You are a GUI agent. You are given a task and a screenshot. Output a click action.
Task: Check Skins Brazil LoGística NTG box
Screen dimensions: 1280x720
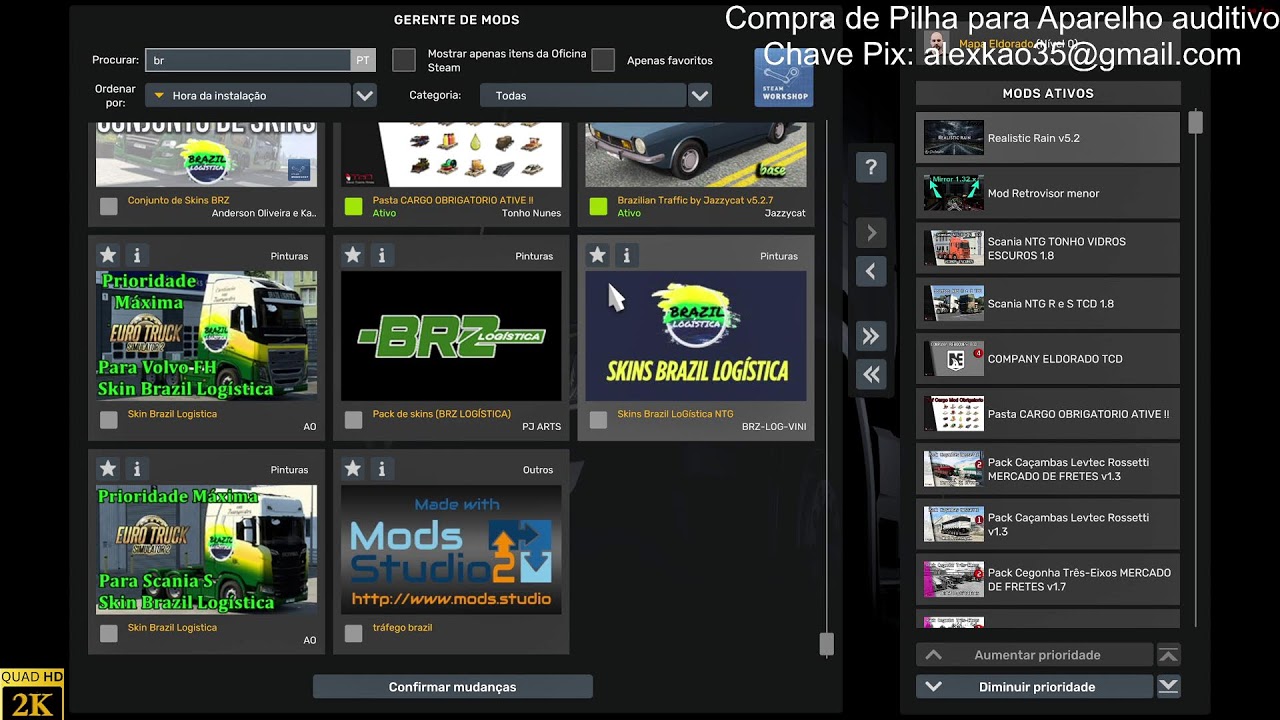pyautogui.click(x=598, y=420)
